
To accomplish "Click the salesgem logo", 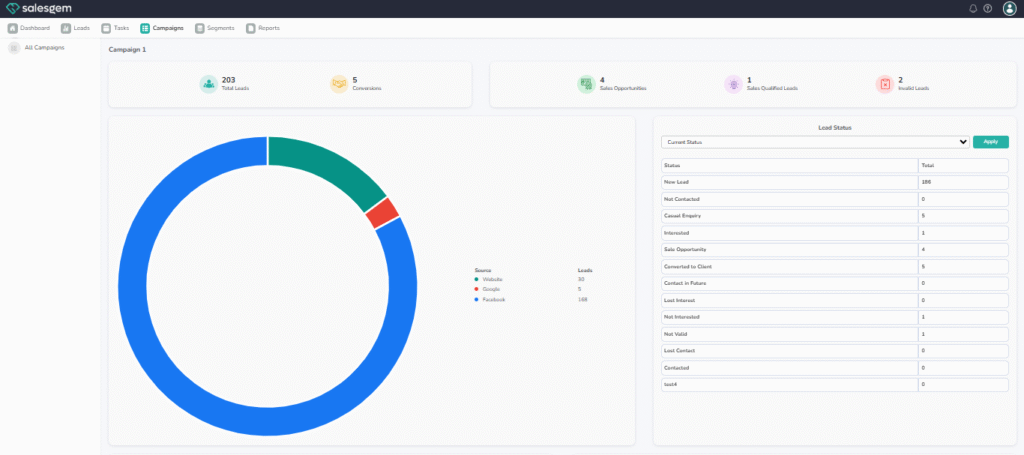I will [38, 9].
